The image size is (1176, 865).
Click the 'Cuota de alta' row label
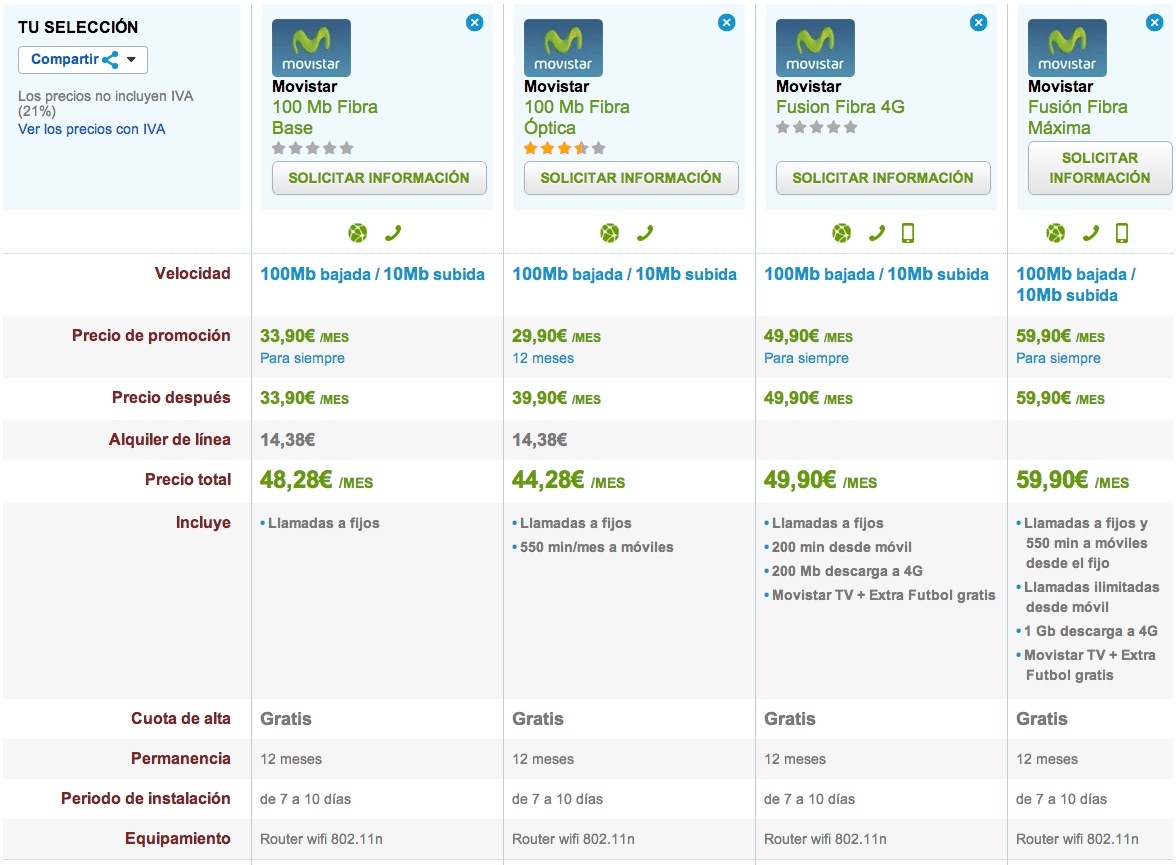click(x=181, y=719)
